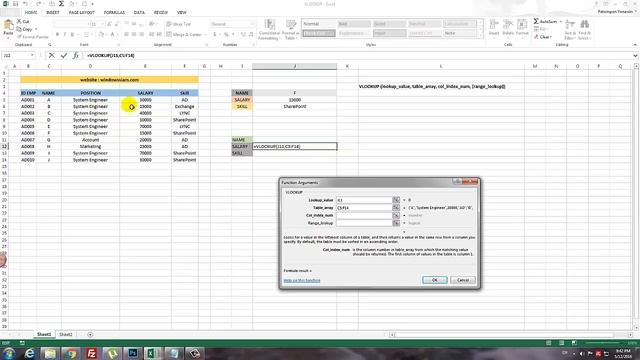Collapse dialog via Lookup_value range selector

[x=396, y=200]
